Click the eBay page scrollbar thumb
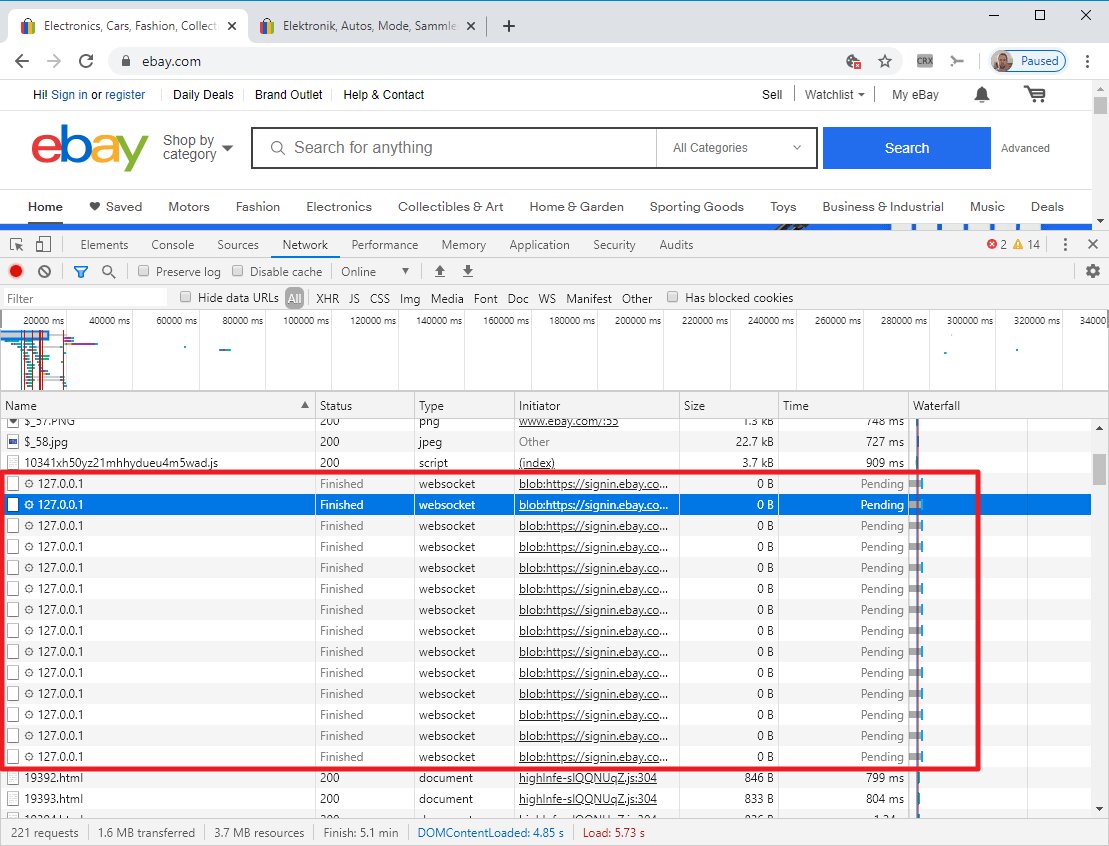This screenshot has height=846, width=1109. click(1100, 105)
